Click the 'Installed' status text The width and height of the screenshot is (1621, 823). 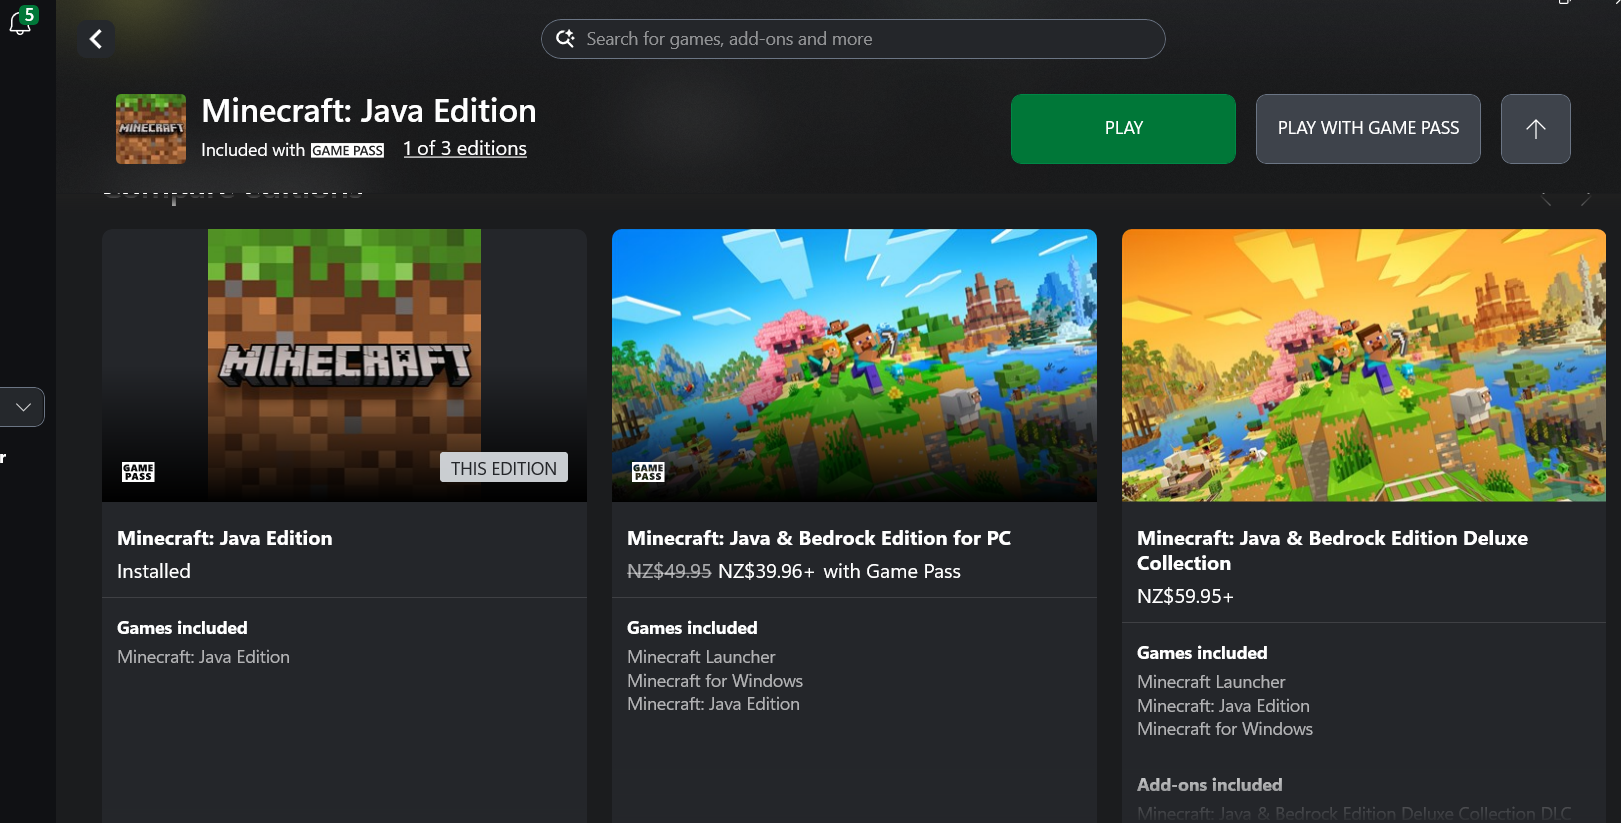tap(154, 571)
